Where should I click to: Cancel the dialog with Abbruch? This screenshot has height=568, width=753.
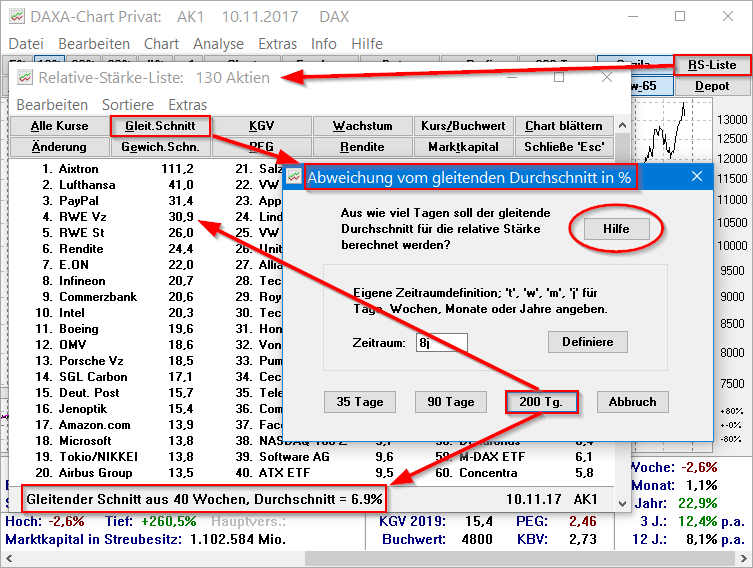click(x=632, y=402)
